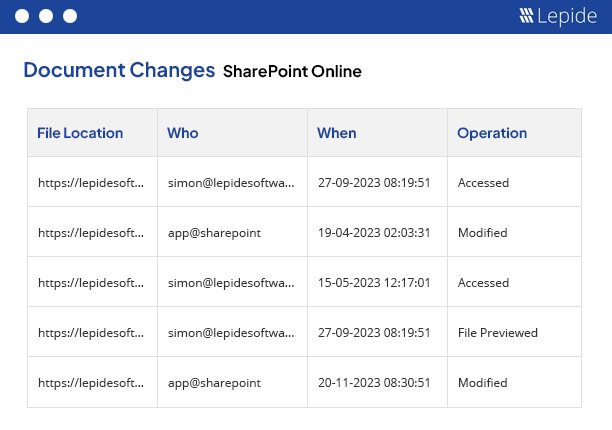
Task: Click app@sharepoint in 20-11-2023 row
Action: pyautogui.click(x=214, y=383)
